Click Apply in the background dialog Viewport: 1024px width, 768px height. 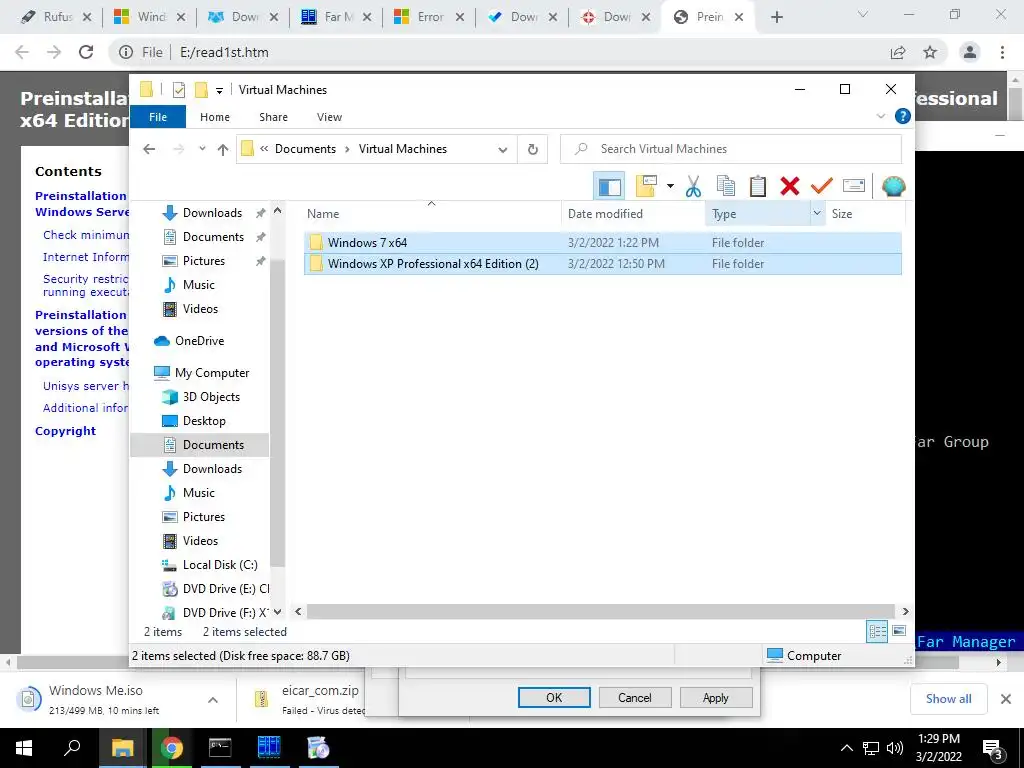716,697
